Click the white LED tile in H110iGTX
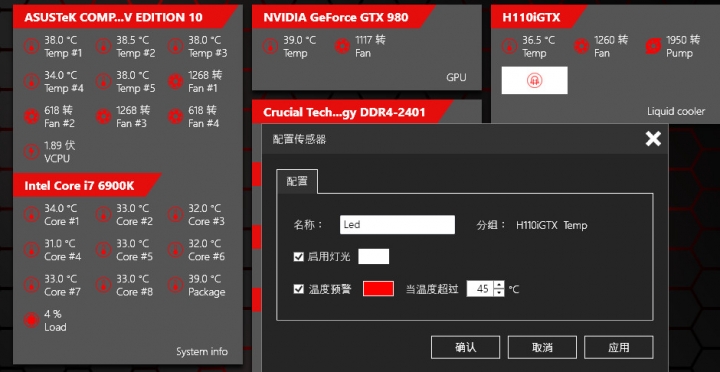The width and height of the screenshot is (720, 372). pyautogui.click(x=534, y=80)
